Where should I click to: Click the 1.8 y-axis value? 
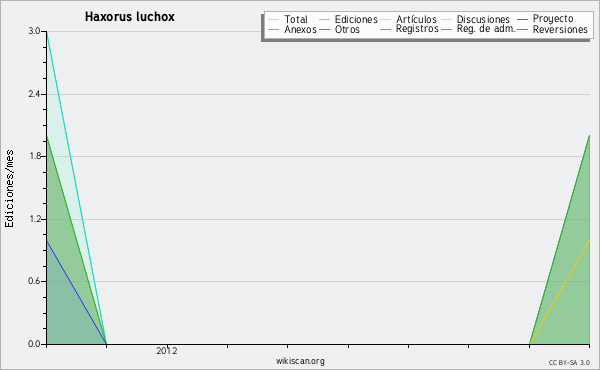click(34, 156)
